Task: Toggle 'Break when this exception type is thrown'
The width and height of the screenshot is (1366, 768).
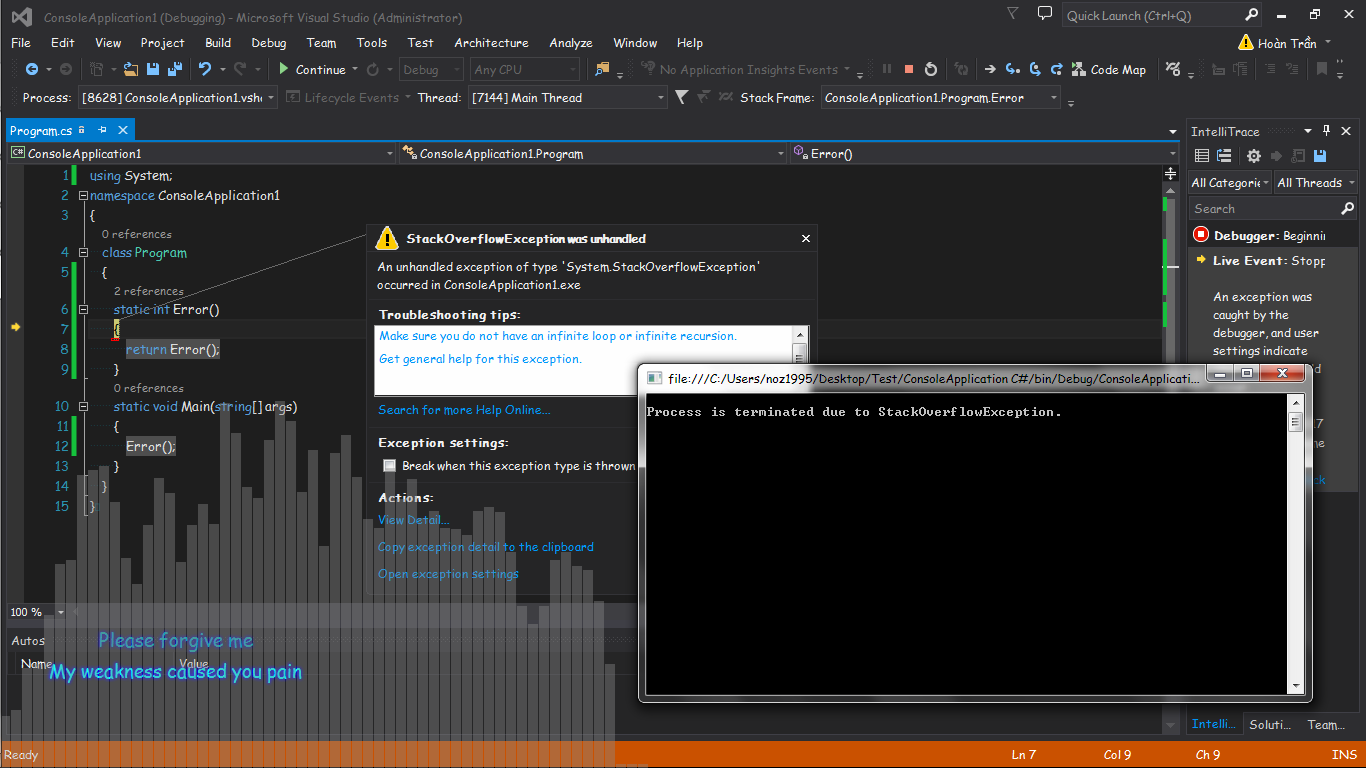Action: [390, 466]
